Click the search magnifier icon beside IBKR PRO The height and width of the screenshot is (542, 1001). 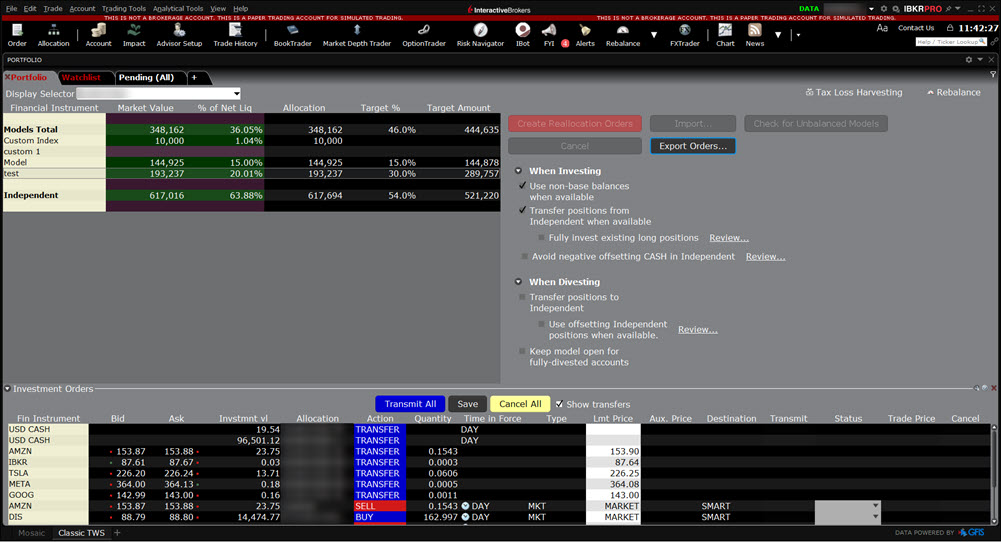point(896,9)
